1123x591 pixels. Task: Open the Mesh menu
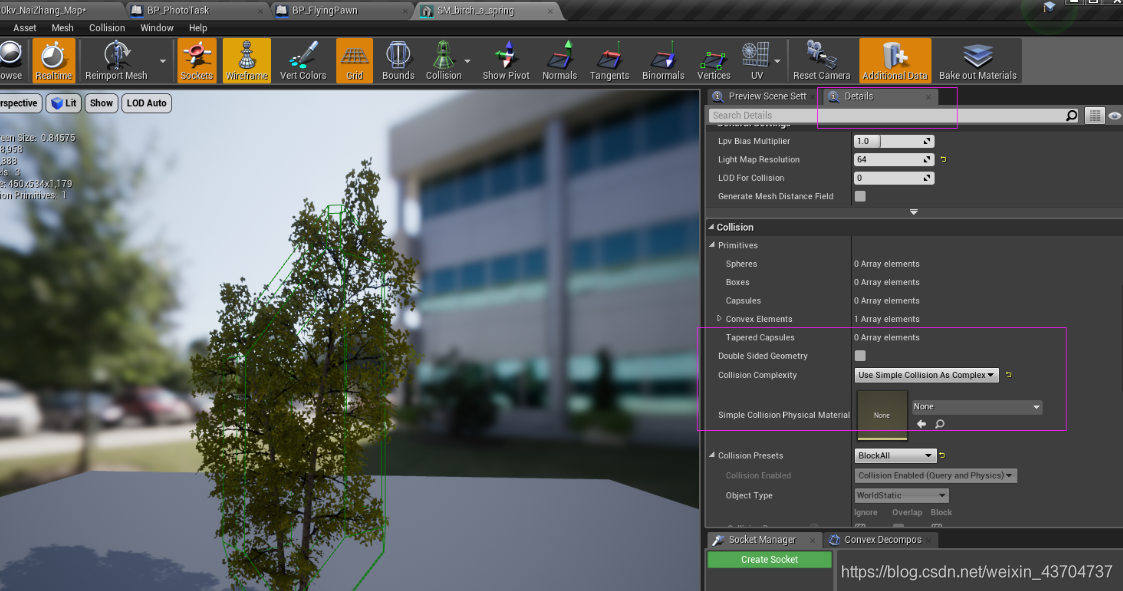coord(62,27)
